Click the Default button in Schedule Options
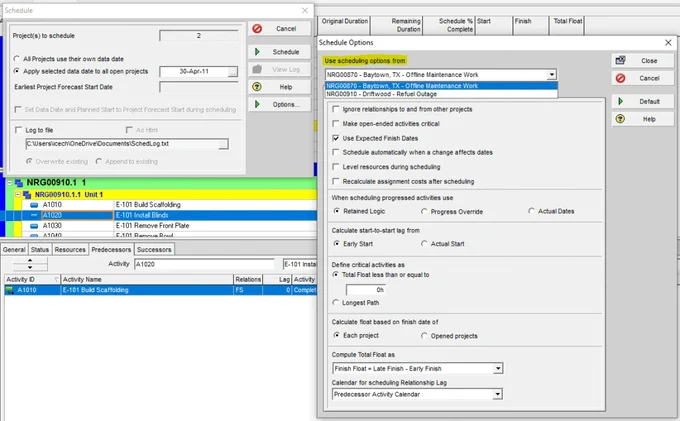The image size is (680, 421). pyautogui.click(x=643, y=101)
